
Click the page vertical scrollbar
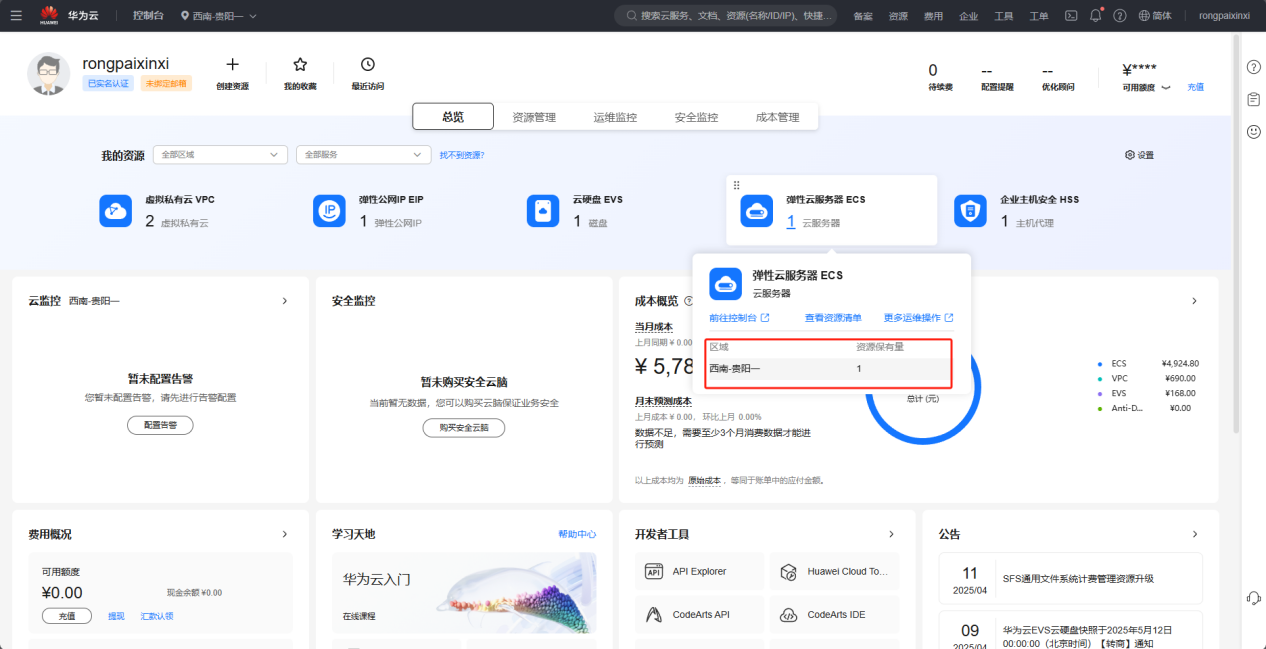coord(1238,235)
